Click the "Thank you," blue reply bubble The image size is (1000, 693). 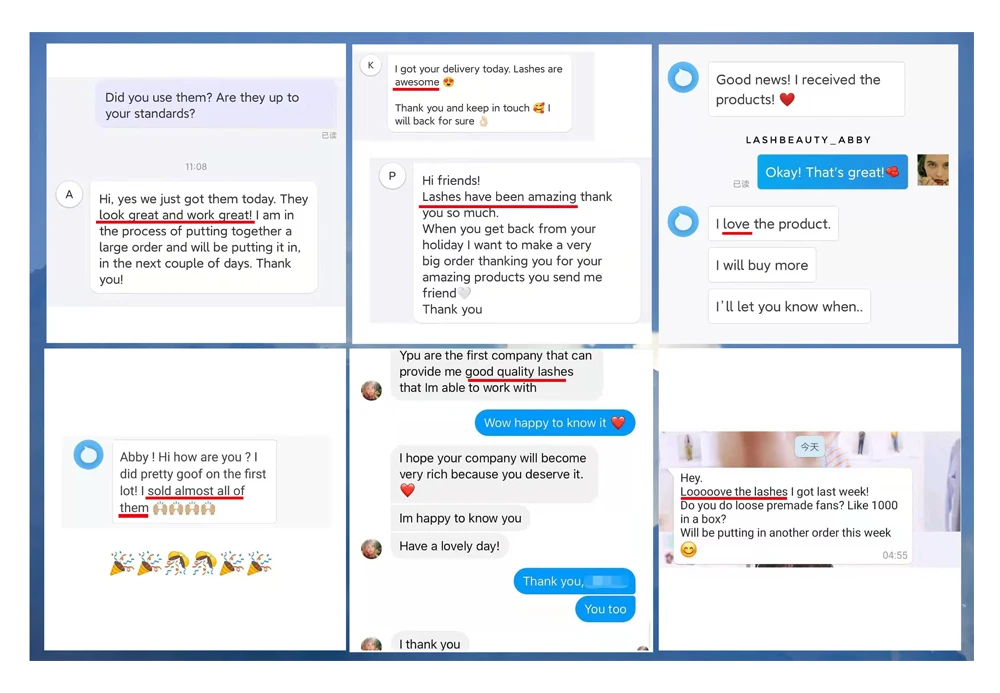tap(574, 581)
